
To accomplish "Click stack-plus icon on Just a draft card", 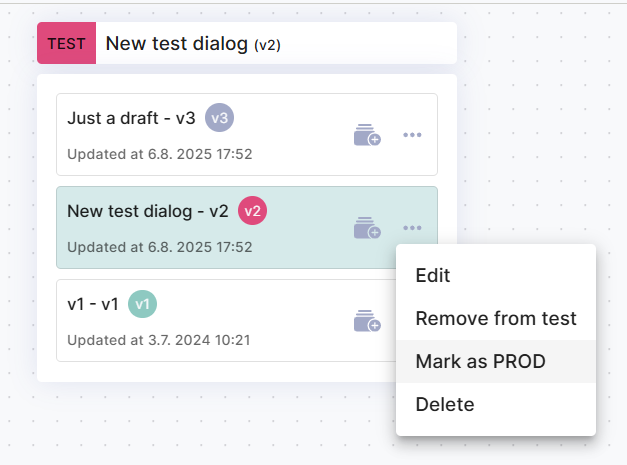I will [367, 135].
